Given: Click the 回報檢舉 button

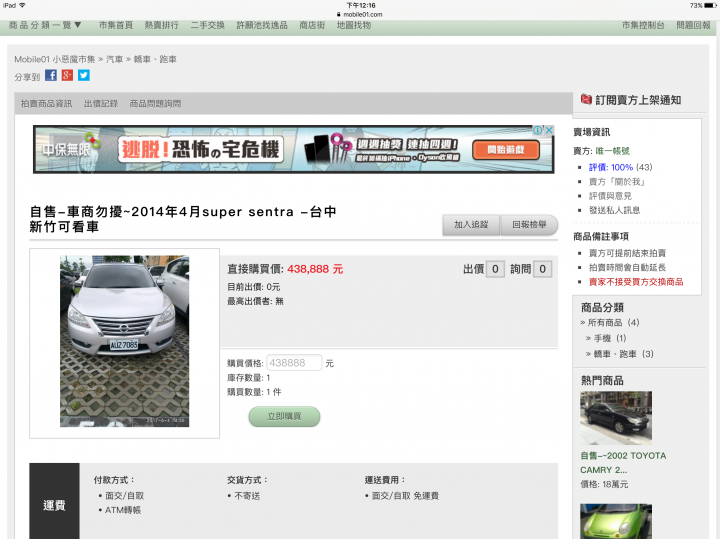Looking at the screenshot, I should 529,225.
